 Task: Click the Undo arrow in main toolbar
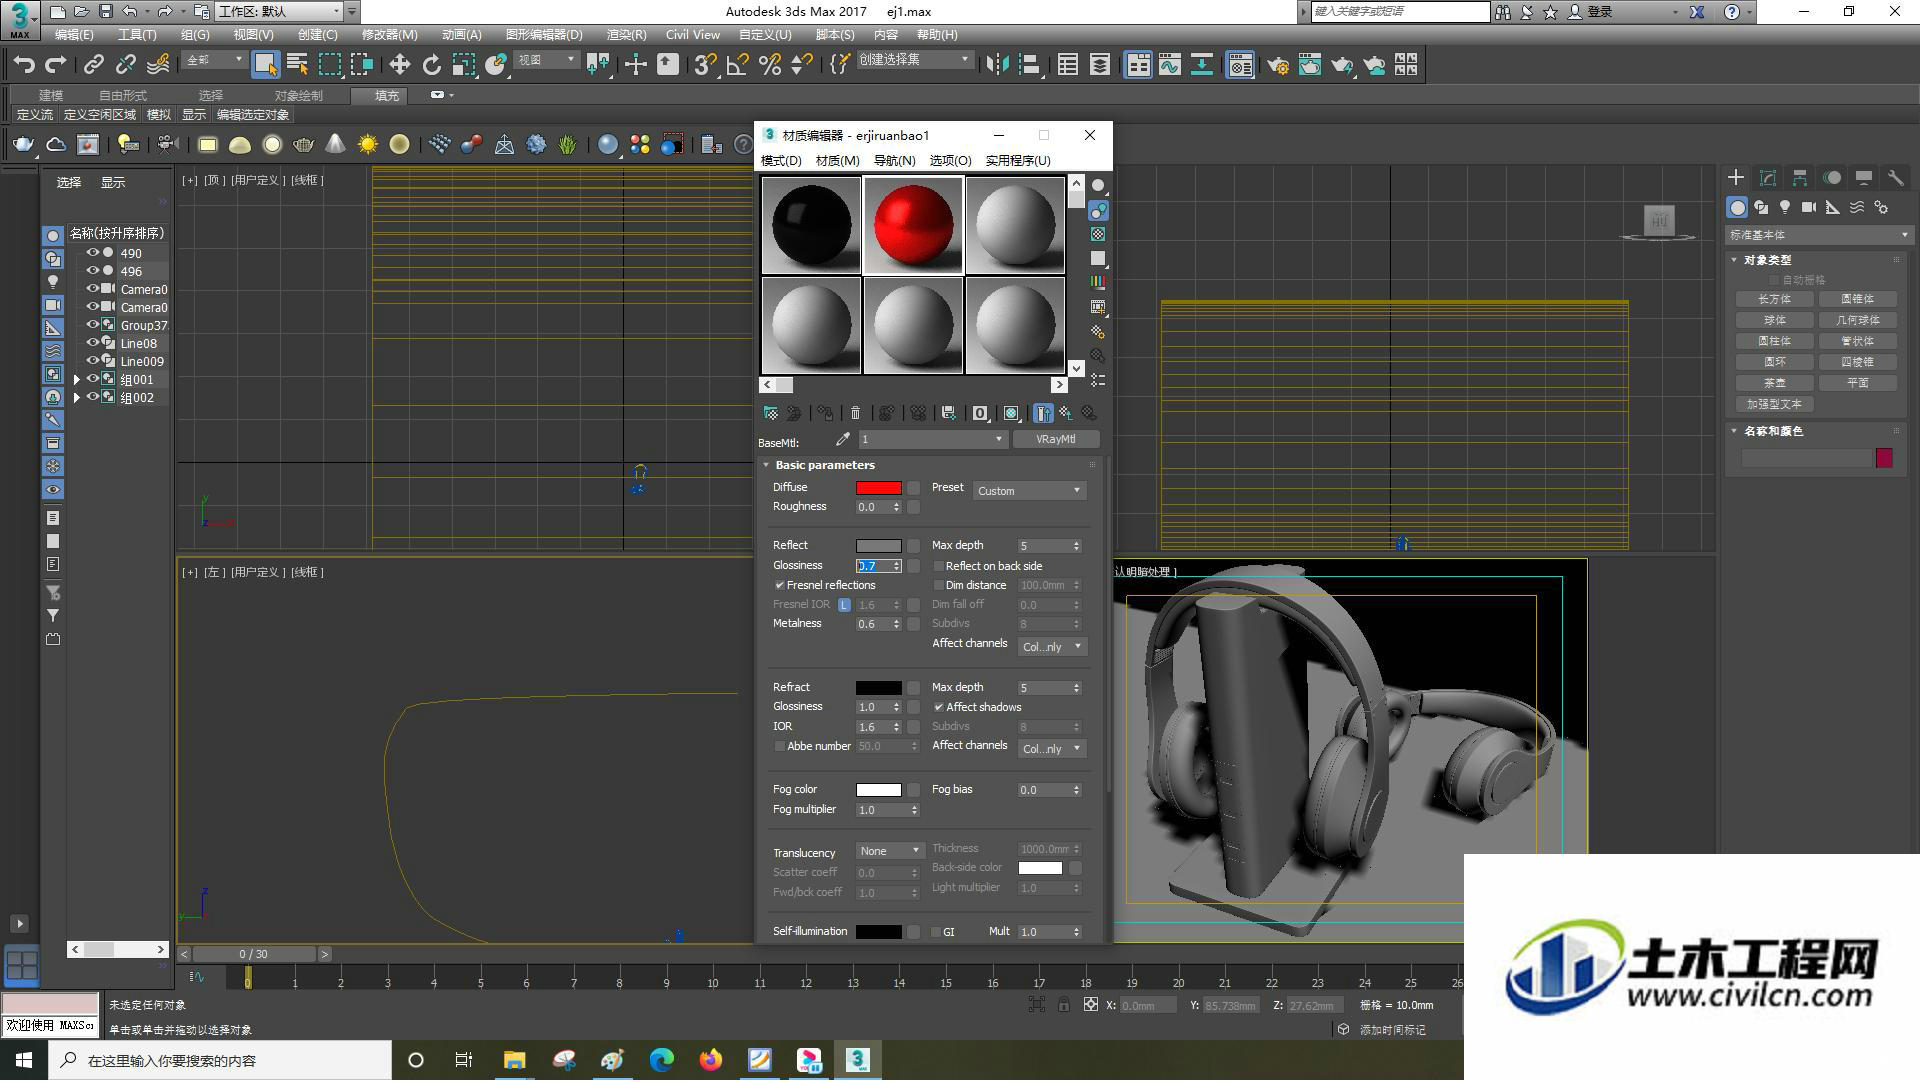pos(24,65)
